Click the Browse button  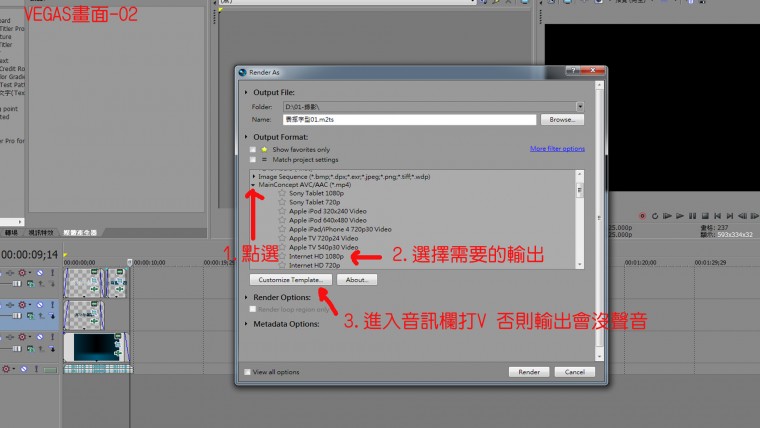coord(561,119)
